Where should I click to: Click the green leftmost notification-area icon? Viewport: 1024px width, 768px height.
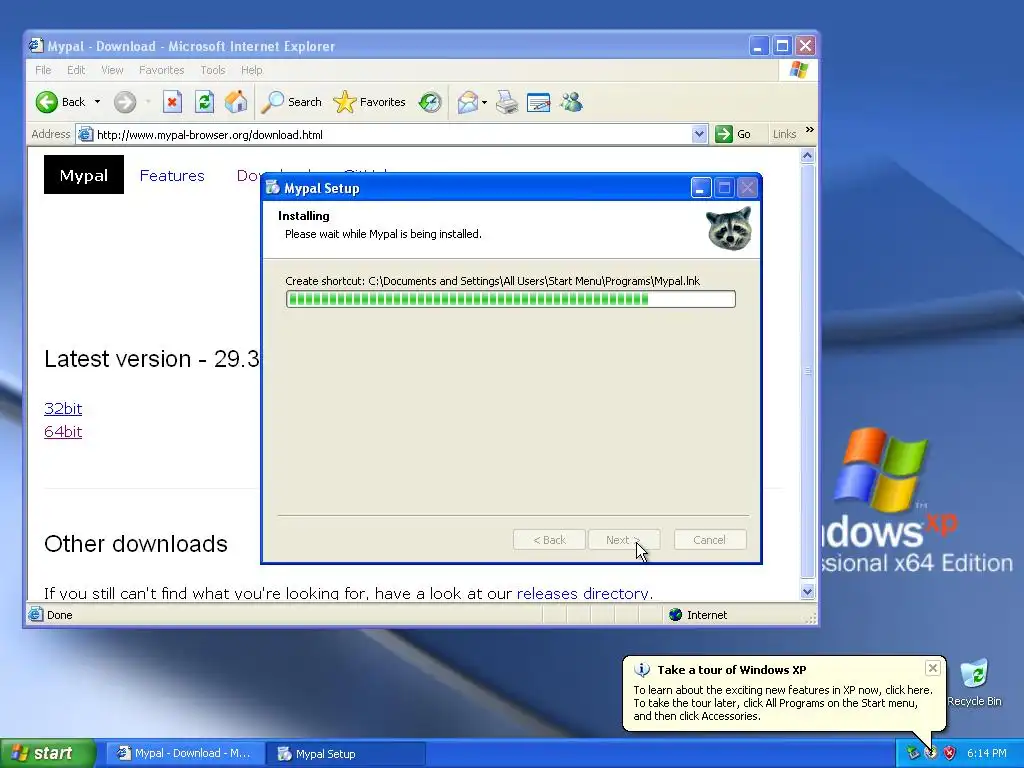pyautogui.click(x=912, y=753)
